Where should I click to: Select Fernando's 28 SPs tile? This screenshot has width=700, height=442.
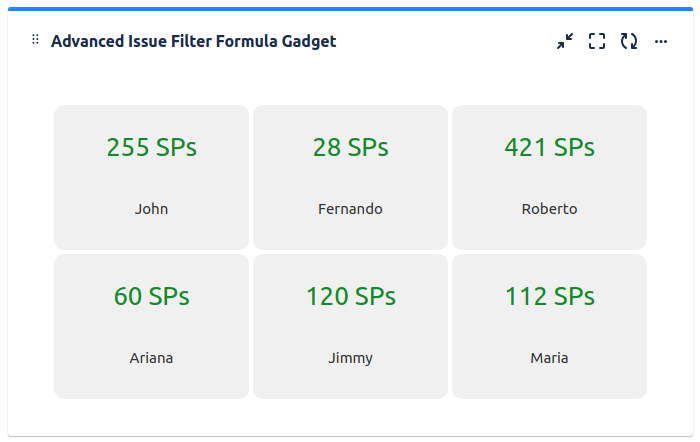coord(350,177)
